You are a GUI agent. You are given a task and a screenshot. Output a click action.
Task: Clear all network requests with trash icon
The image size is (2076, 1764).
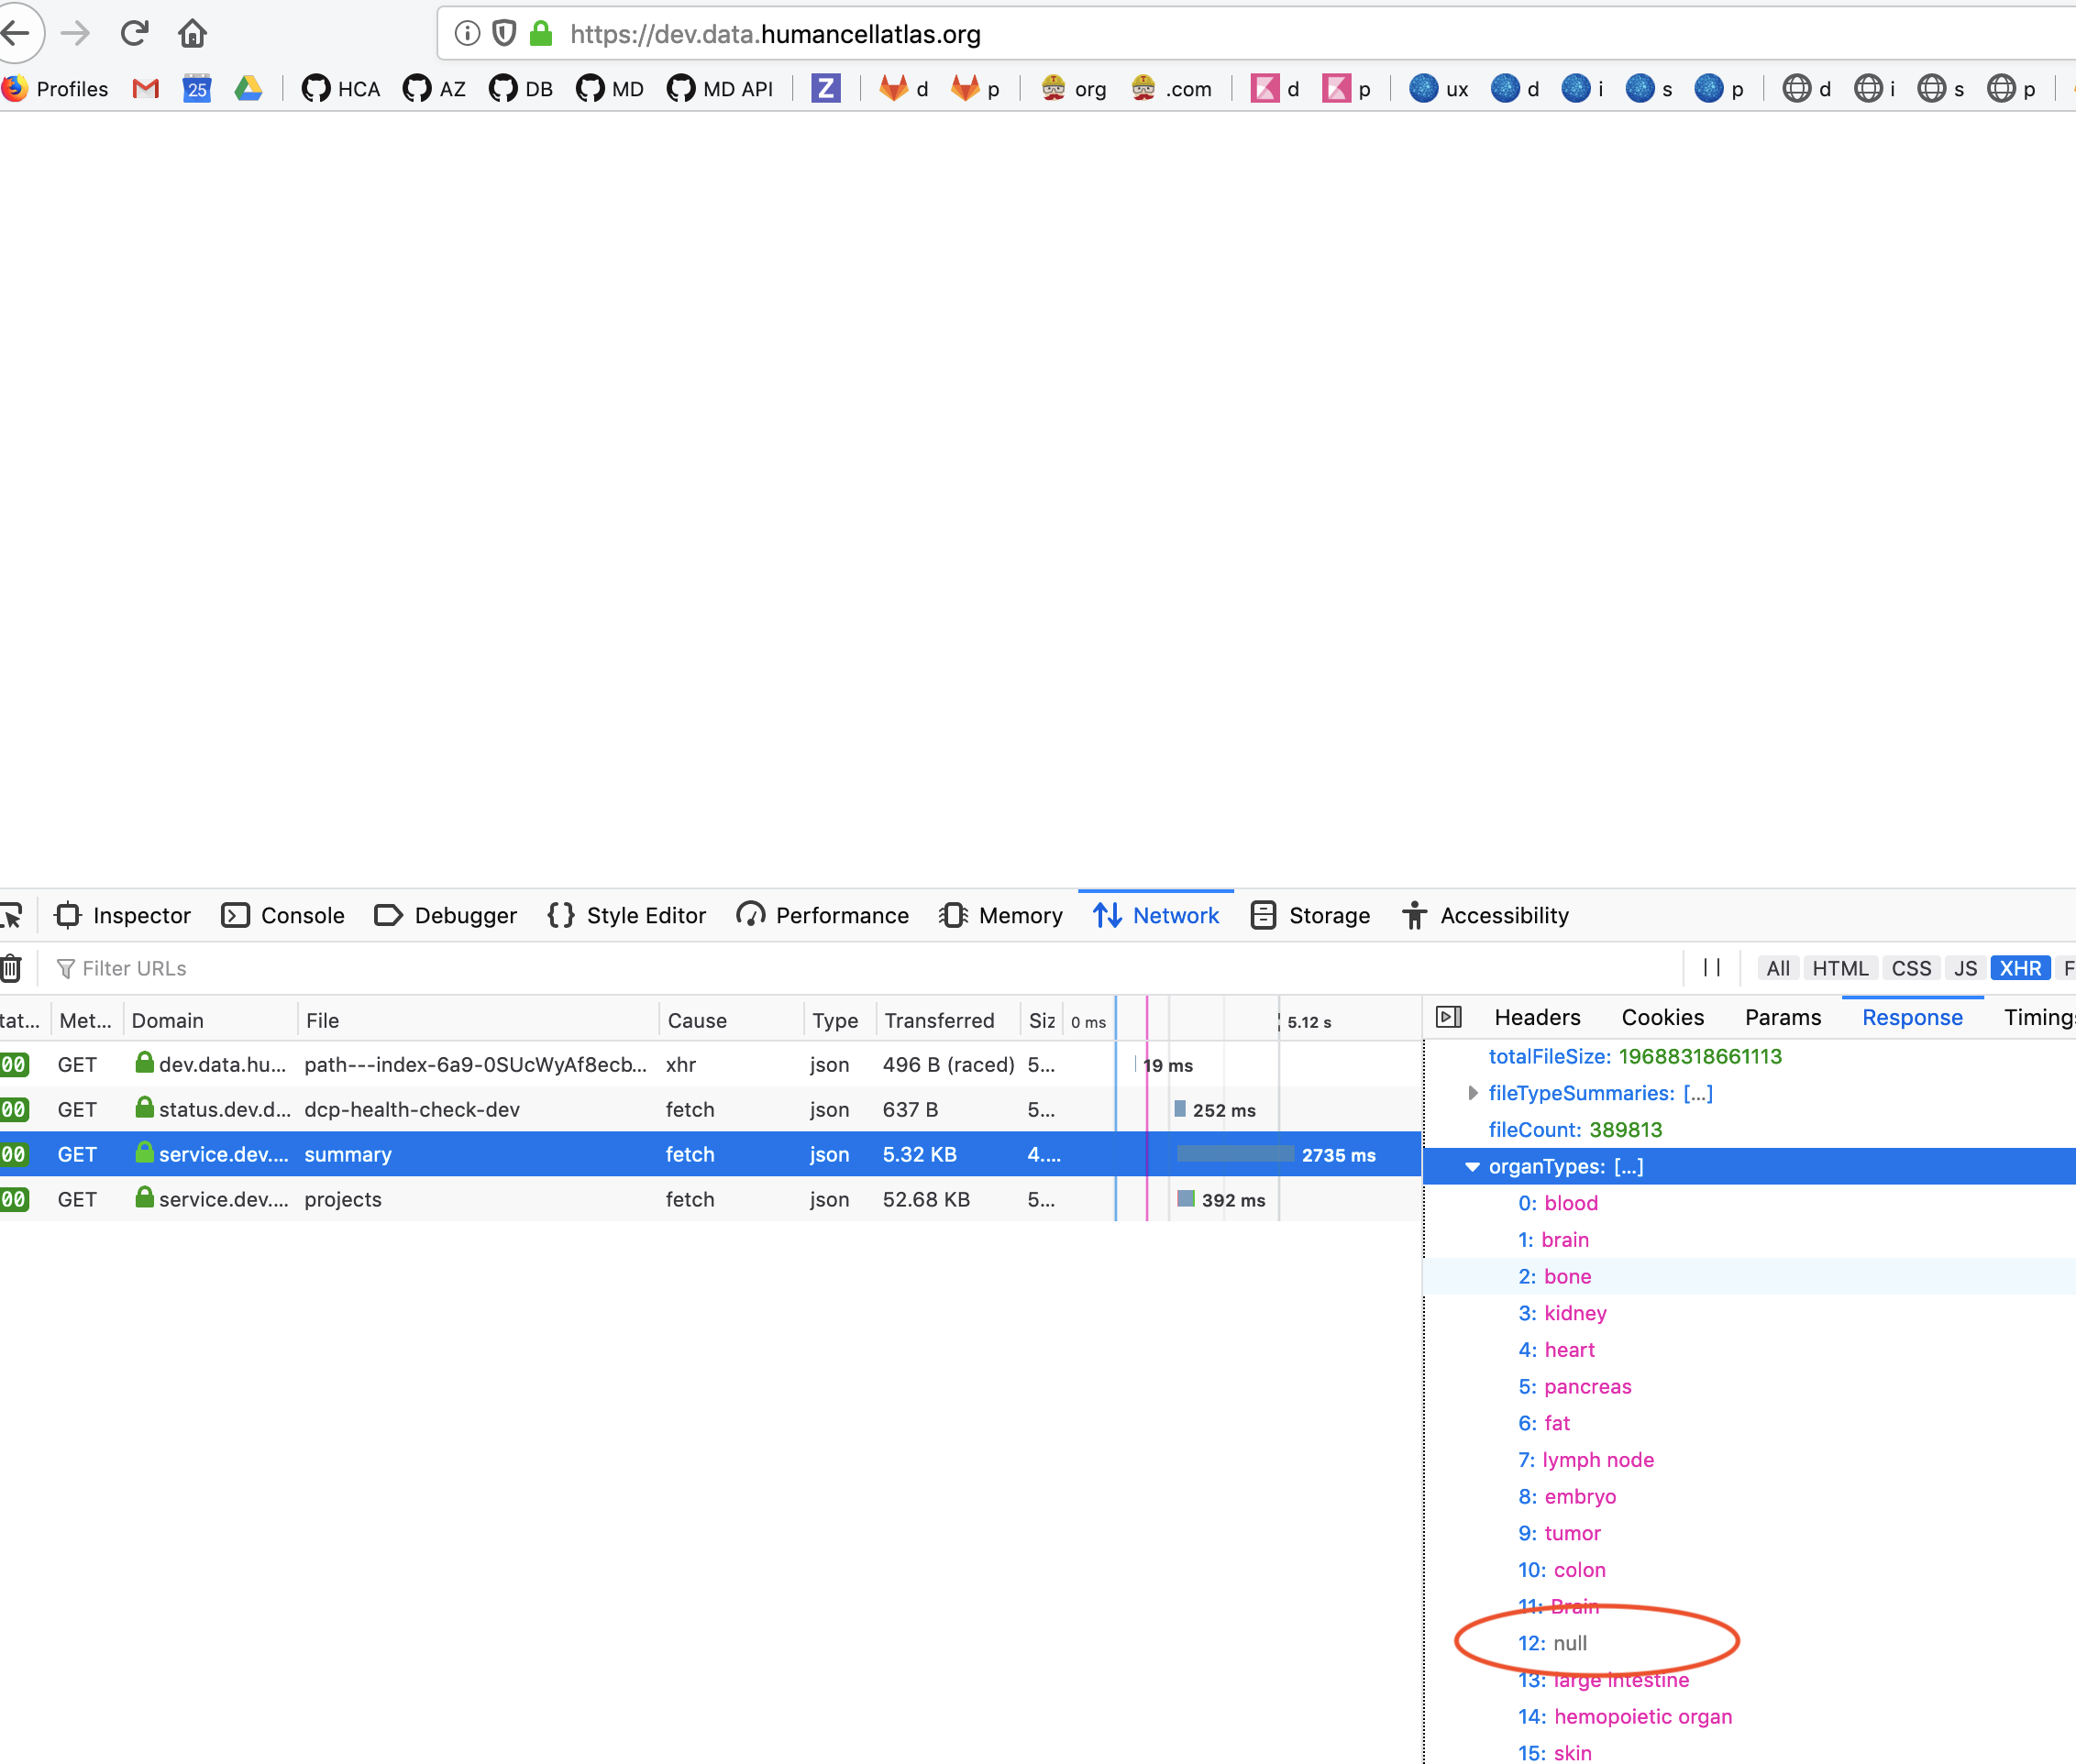click(x=12, y=967)
